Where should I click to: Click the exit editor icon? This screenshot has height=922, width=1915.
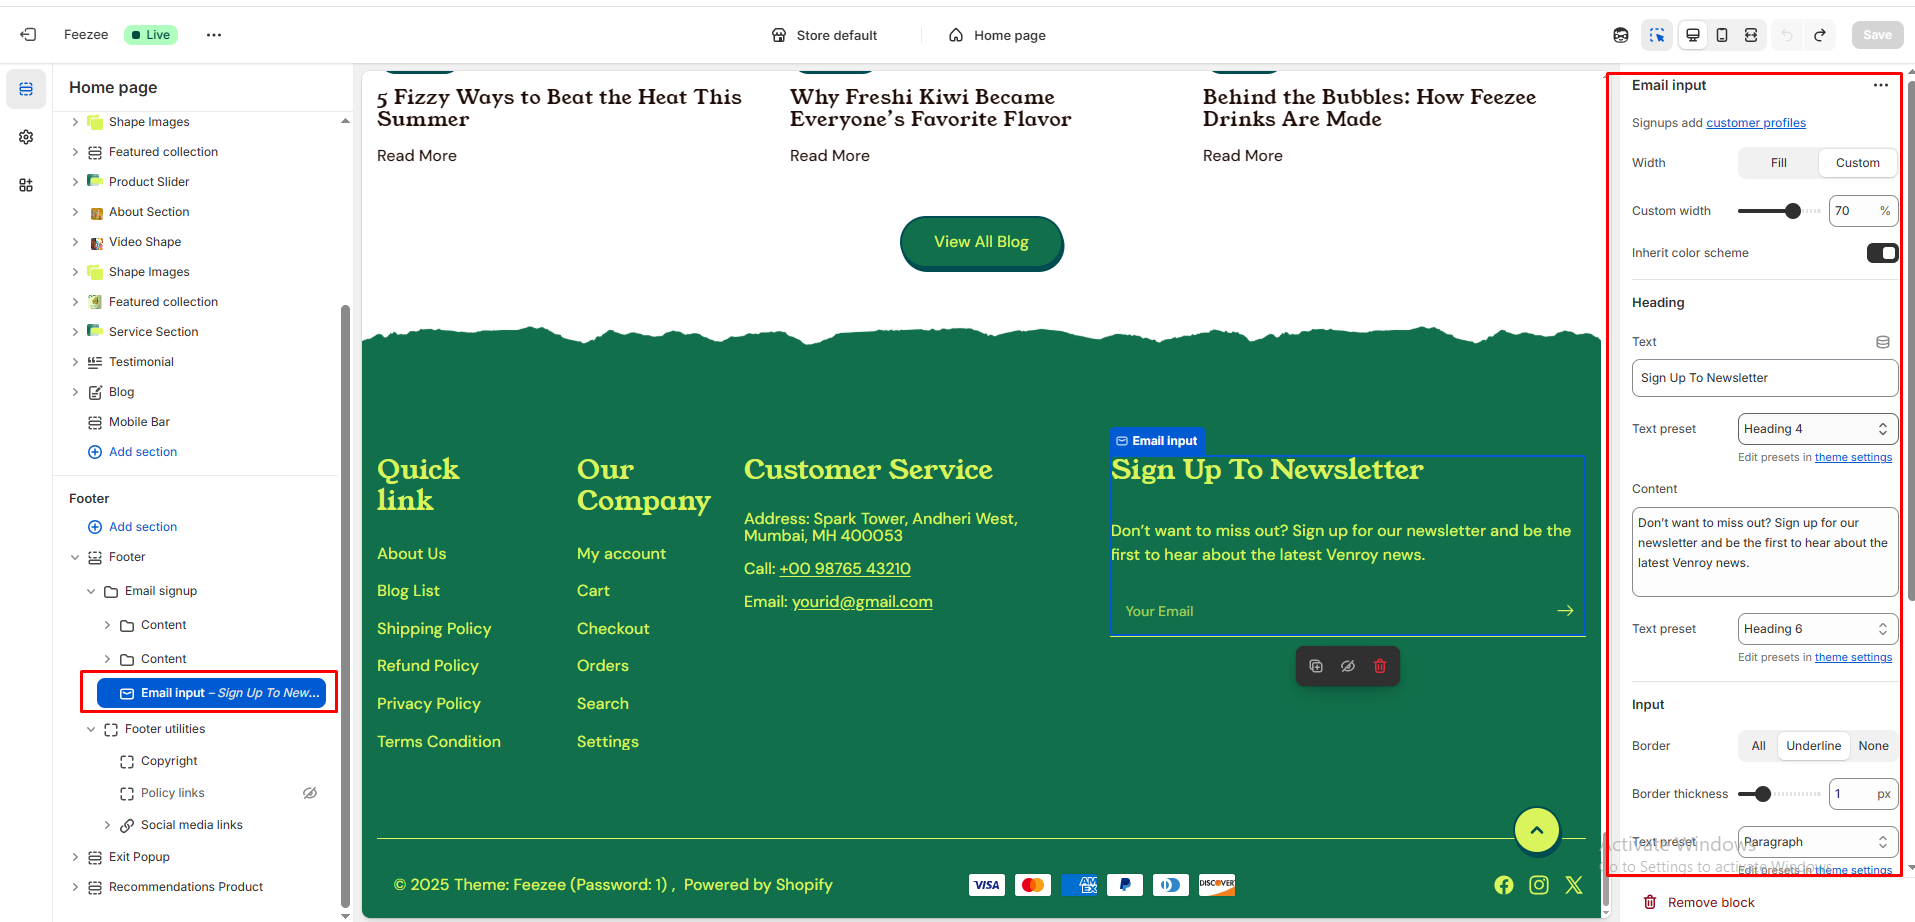(28, 35)
